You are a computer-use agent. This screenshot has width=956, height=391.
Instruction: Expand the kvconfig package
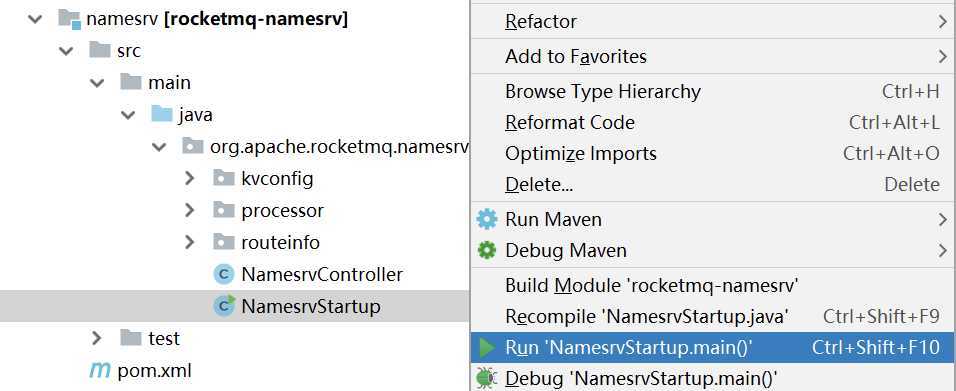click(190, 178)
